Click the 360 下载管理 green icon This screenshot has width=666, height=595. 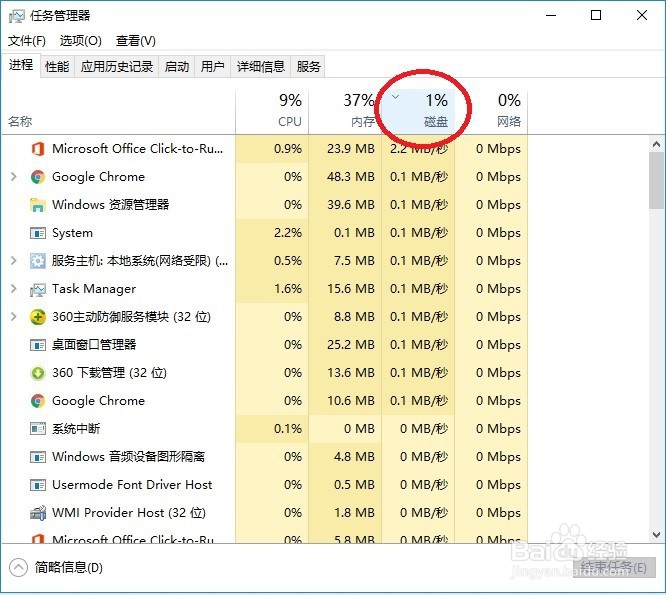(38, 373)
